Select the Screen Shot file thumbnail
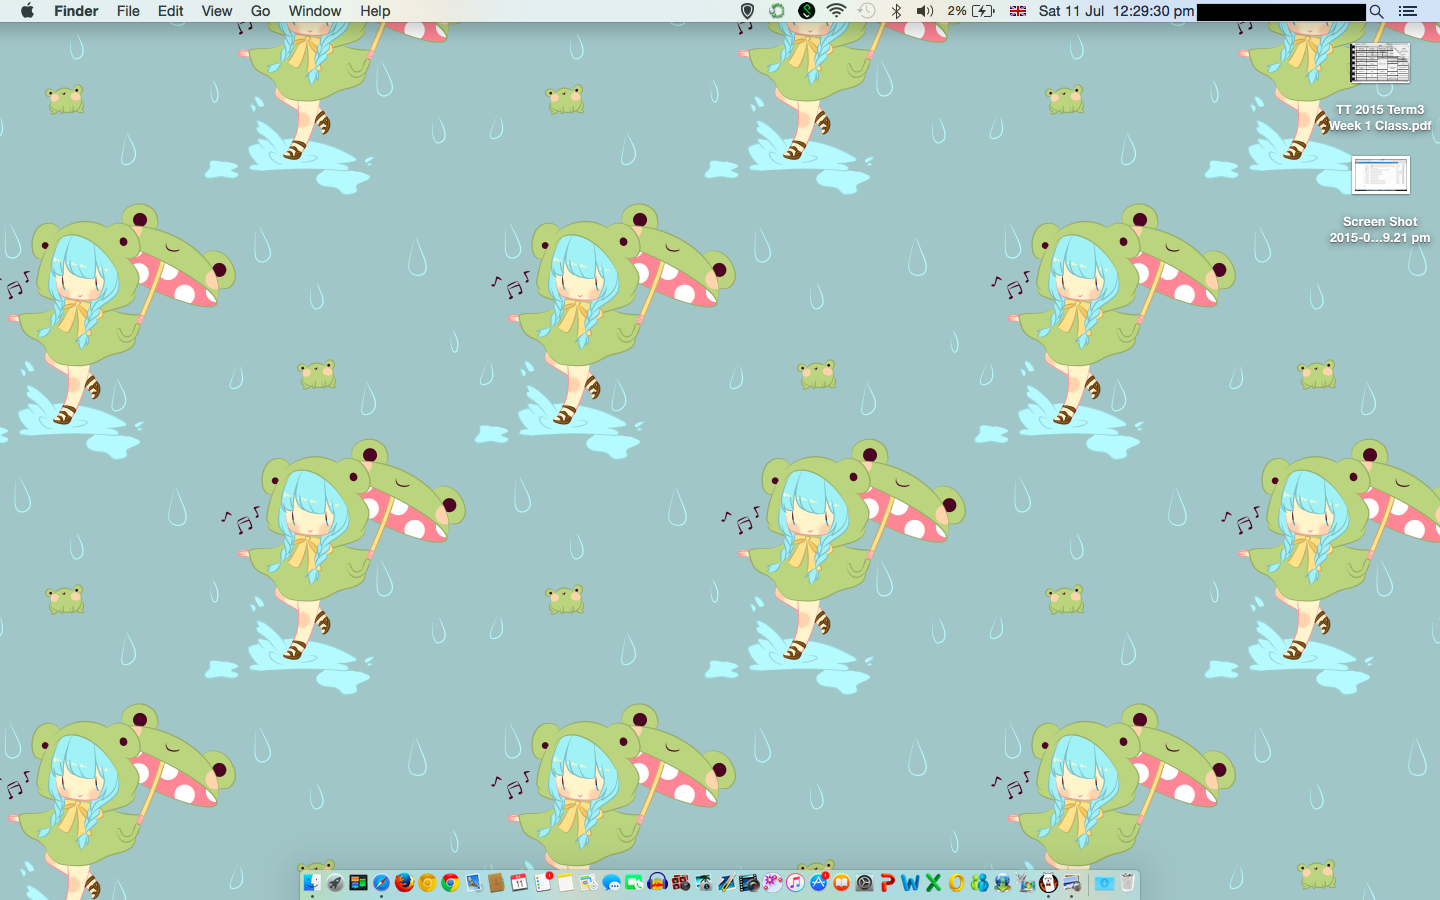 (x=1380, y=175)
